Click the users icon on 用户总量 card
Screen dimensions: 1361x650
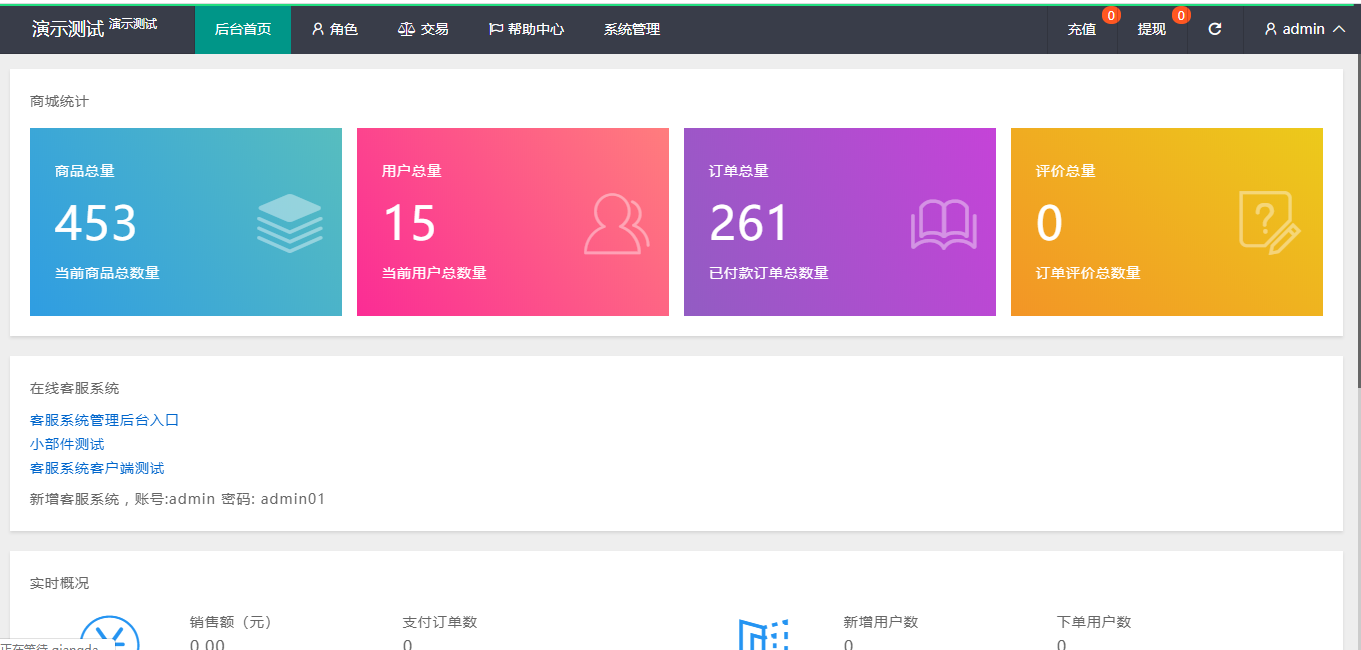pyautogui.click(x=616, y=223)
